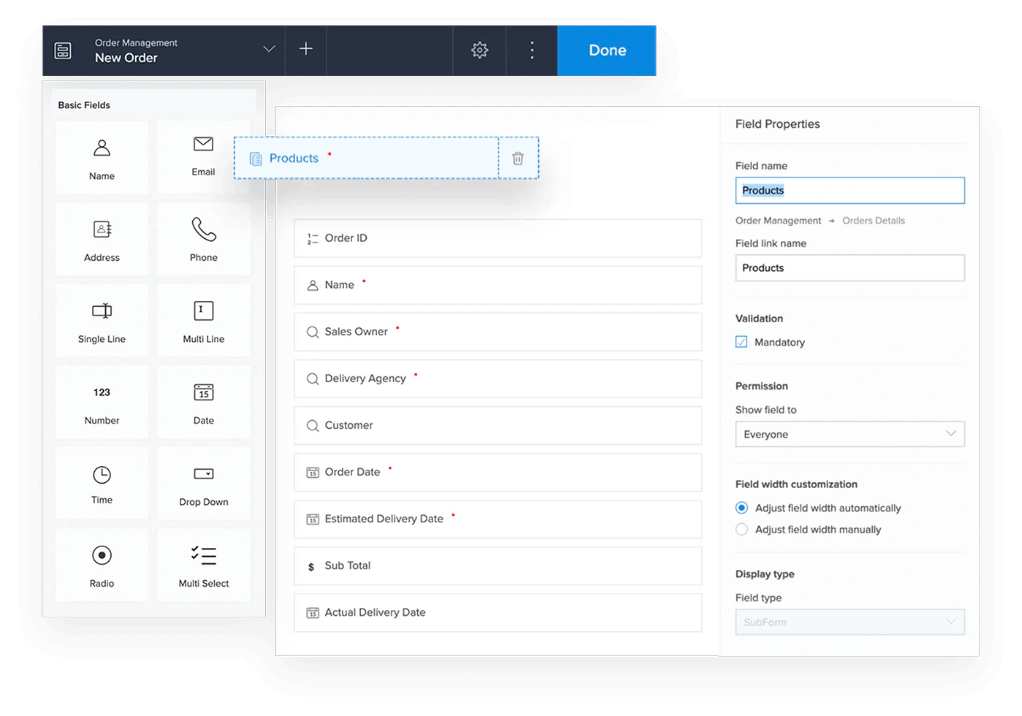Screen dimensions: 1022x716
Task: Click the plus icon to add new form
Action: point(306,49)
